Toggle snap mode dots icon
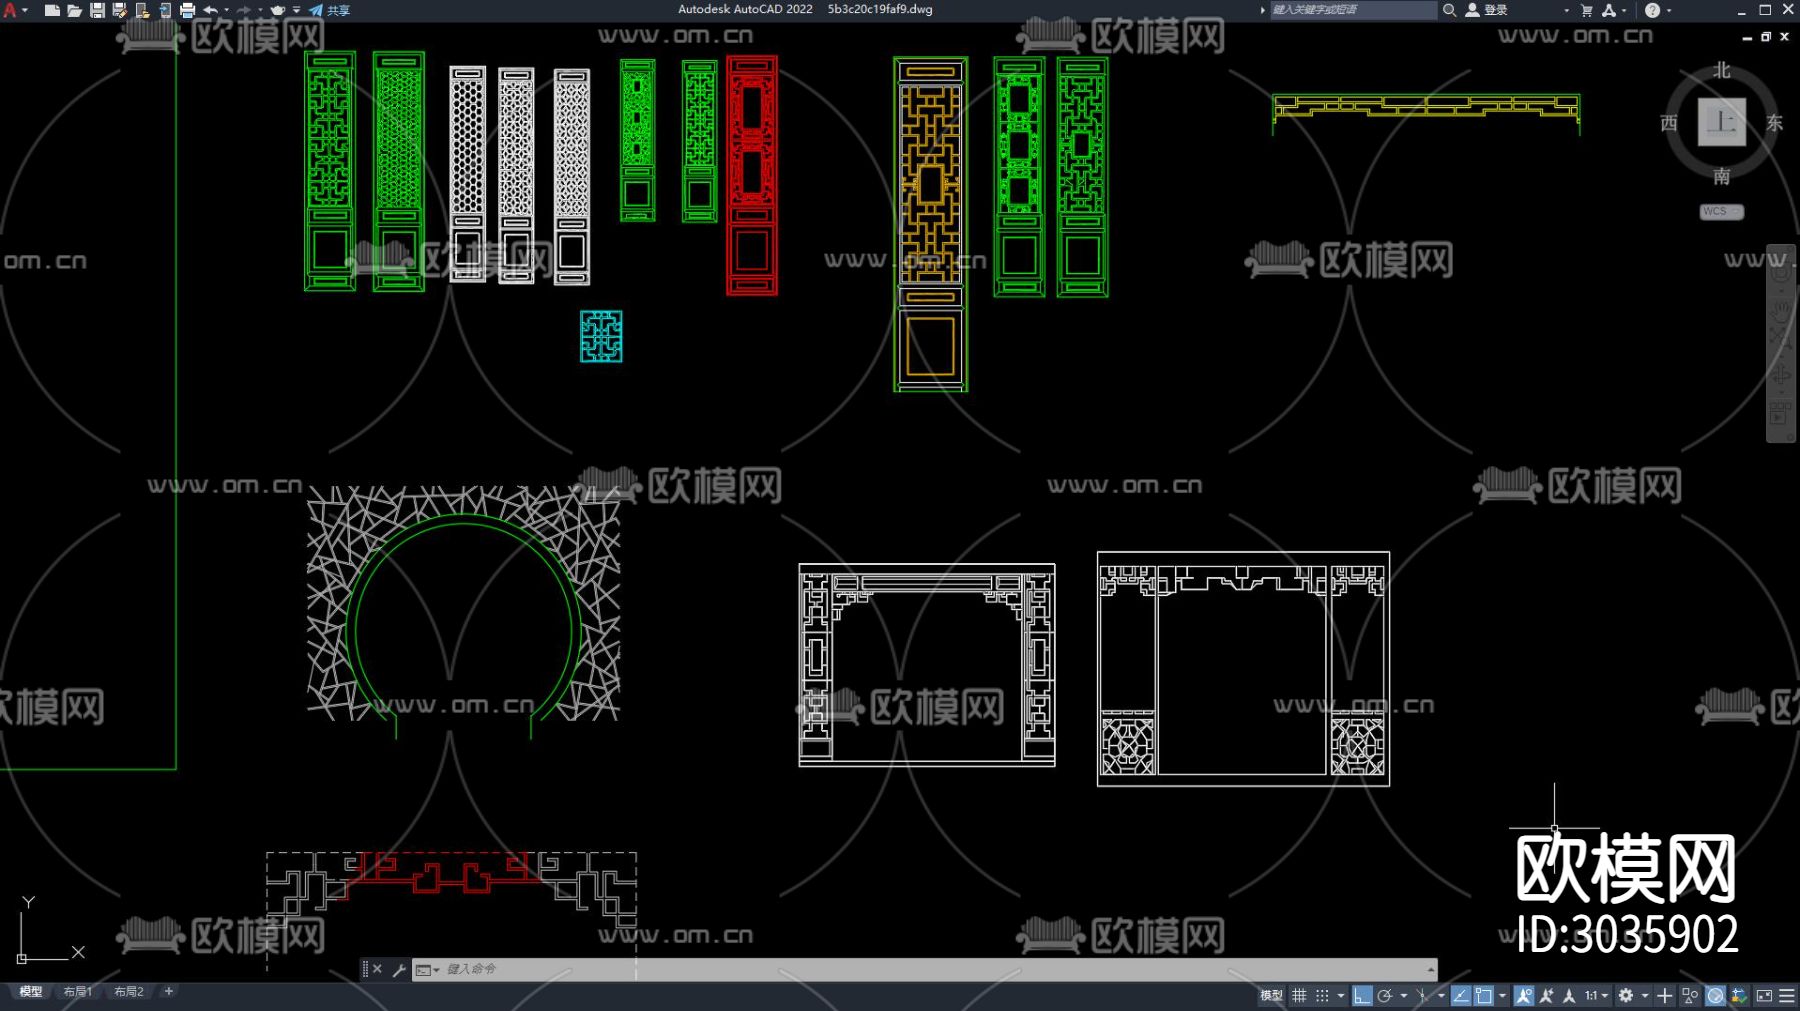1800x1011 pixels. 1322,996
